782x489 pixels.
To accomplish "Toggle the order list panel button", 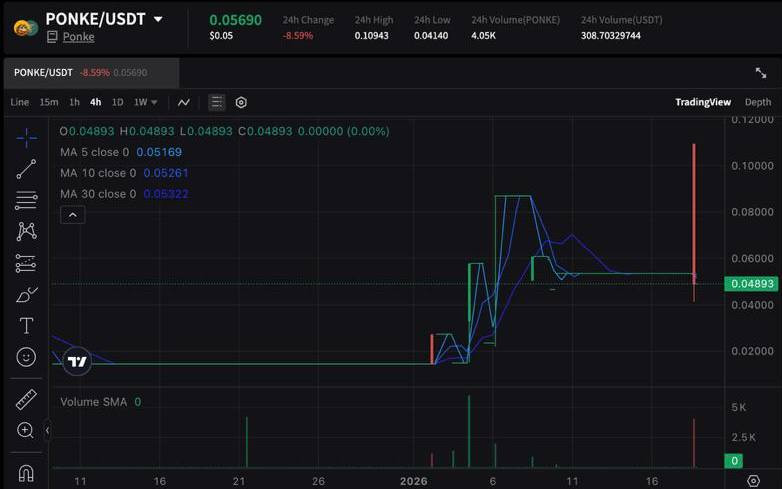I will point(217,102).
